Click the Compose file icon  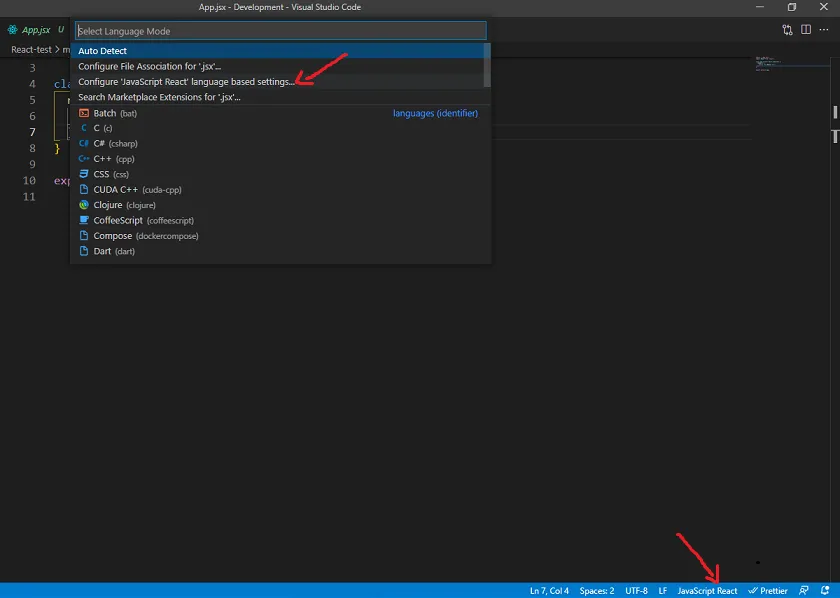pos(84,236)
